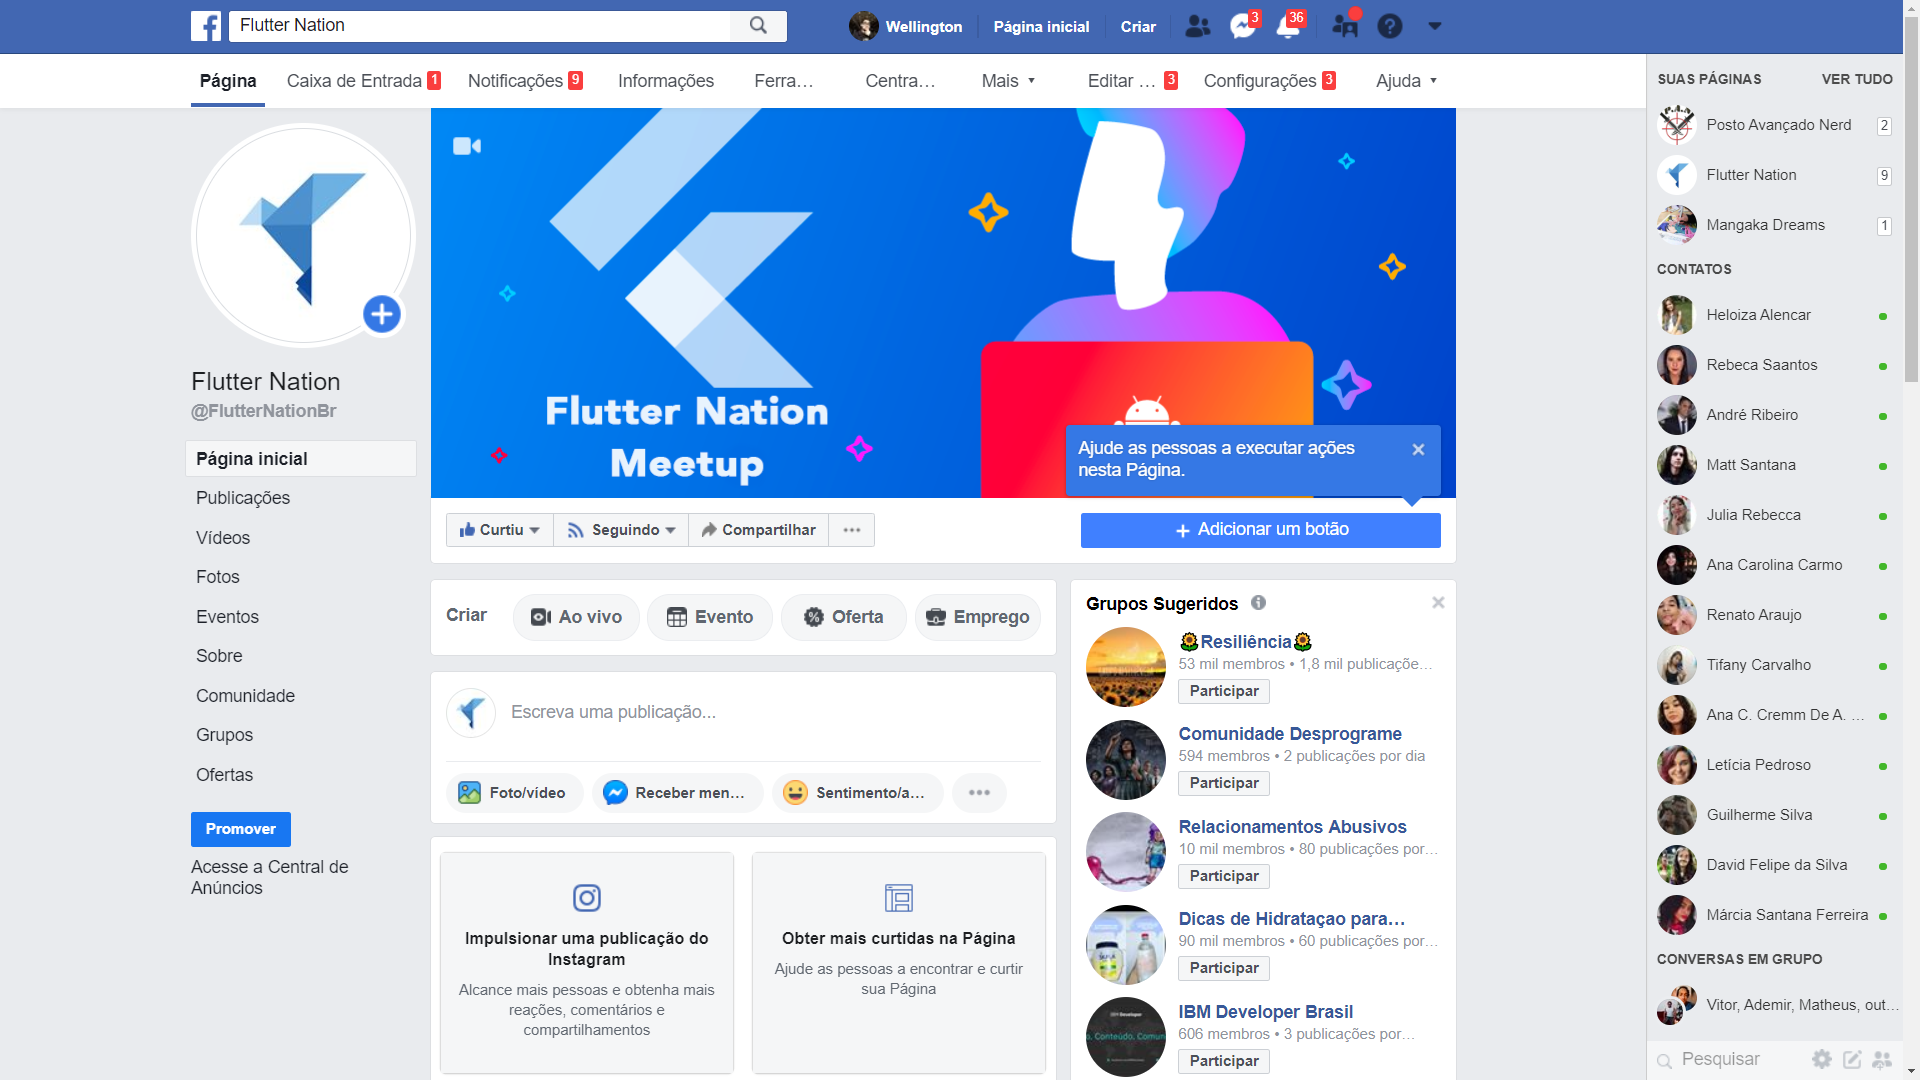Click the video camera icon on cover photo

pyautogui.click(x=467, y=146)
